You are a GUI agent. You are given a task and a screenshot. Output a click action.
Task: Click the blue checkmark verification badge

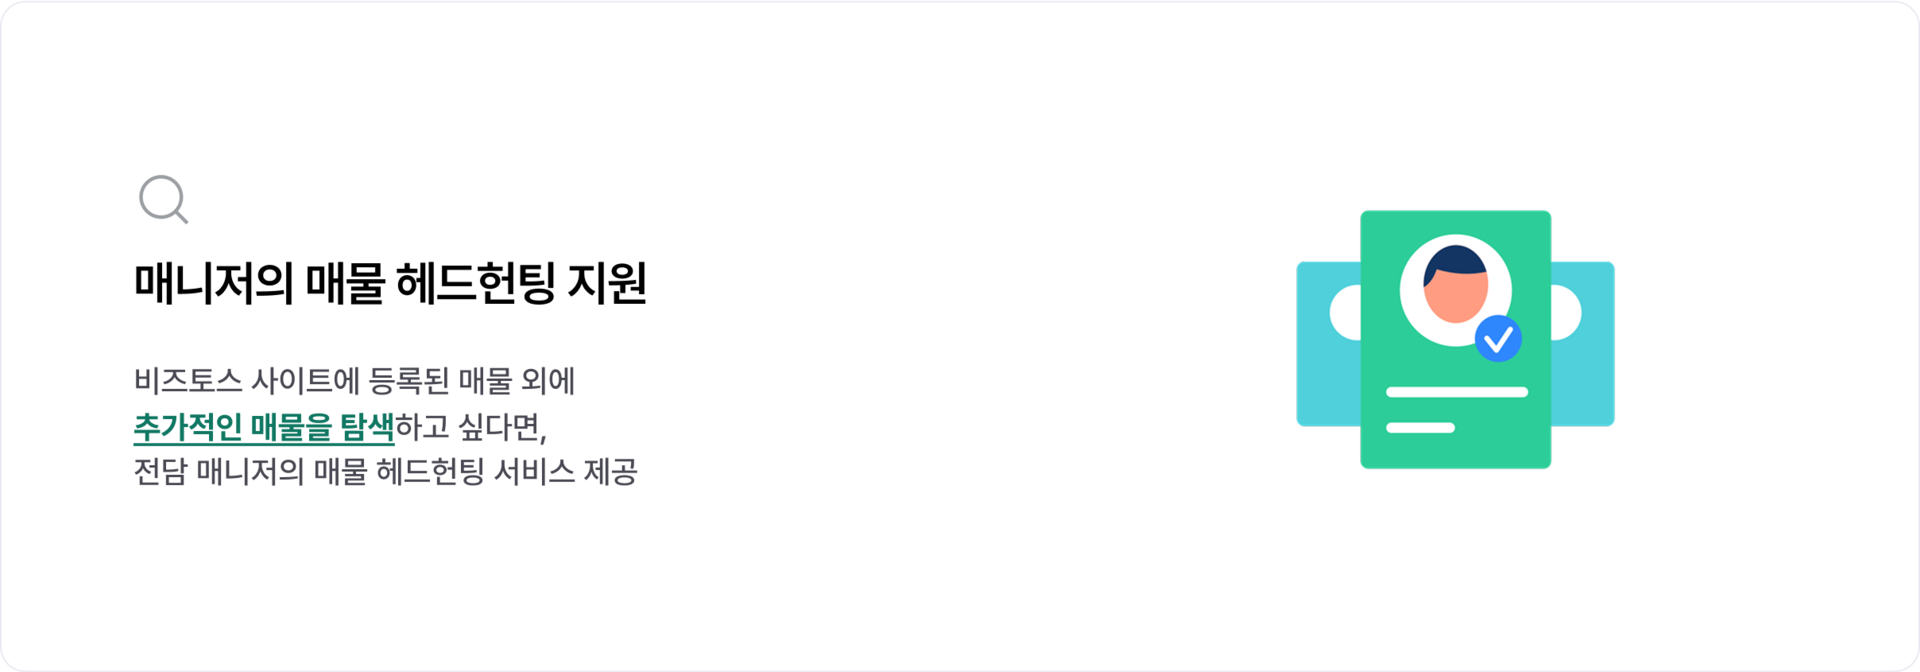click(1498, 339)
